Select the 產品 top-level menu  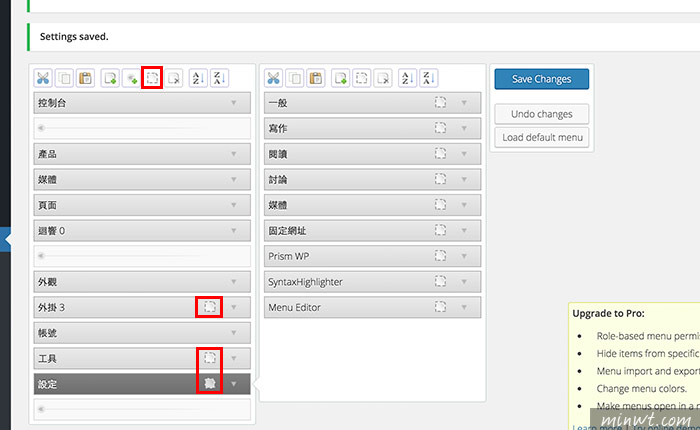pyautogui.click(x=142, y=154)
